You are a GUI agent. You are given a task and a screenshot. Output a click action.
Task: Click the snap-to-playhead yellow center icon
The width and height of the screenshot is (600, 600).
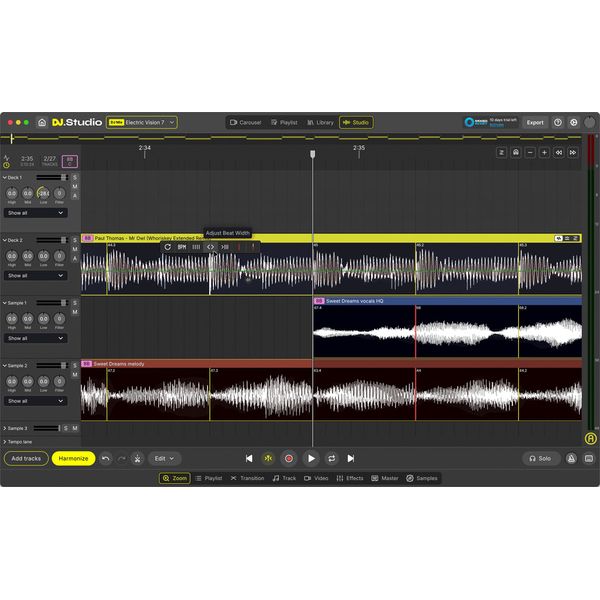[268, 458]
